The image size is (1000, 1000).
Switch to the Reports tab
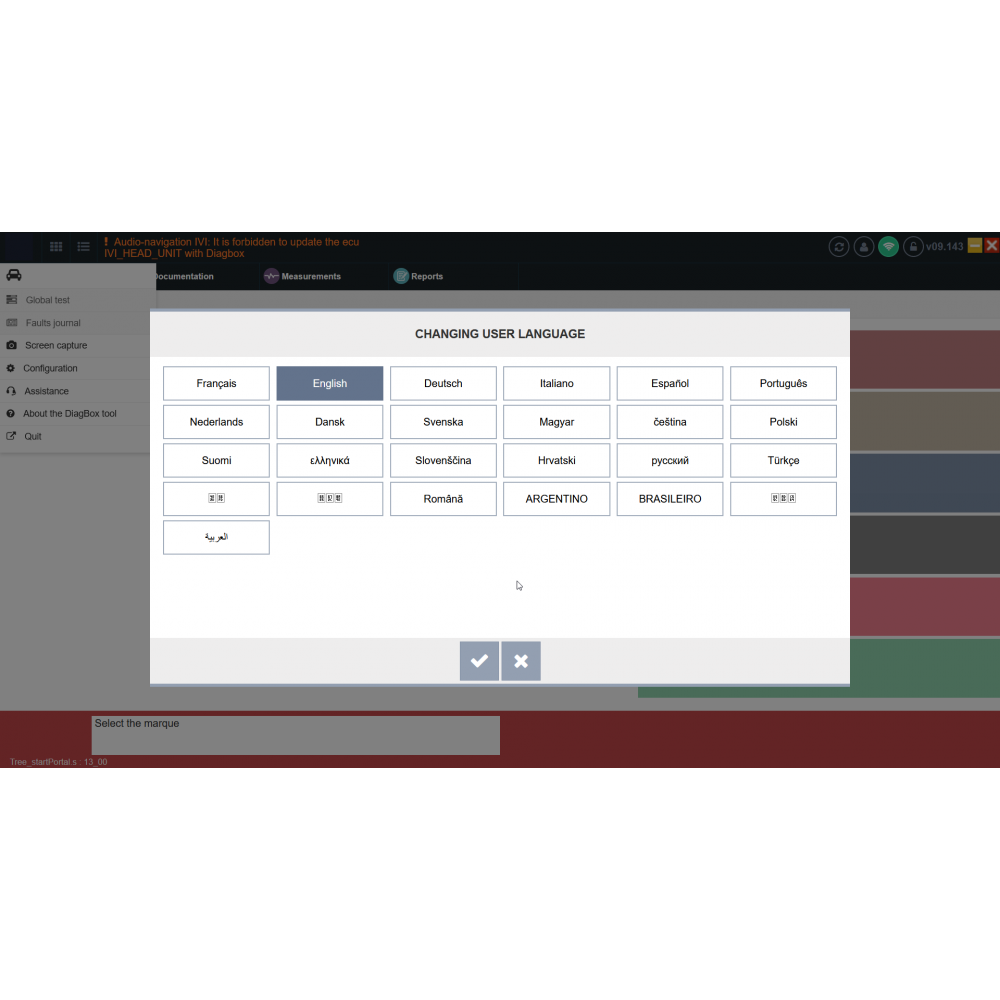pyautogui.click(x=418, y=276)
